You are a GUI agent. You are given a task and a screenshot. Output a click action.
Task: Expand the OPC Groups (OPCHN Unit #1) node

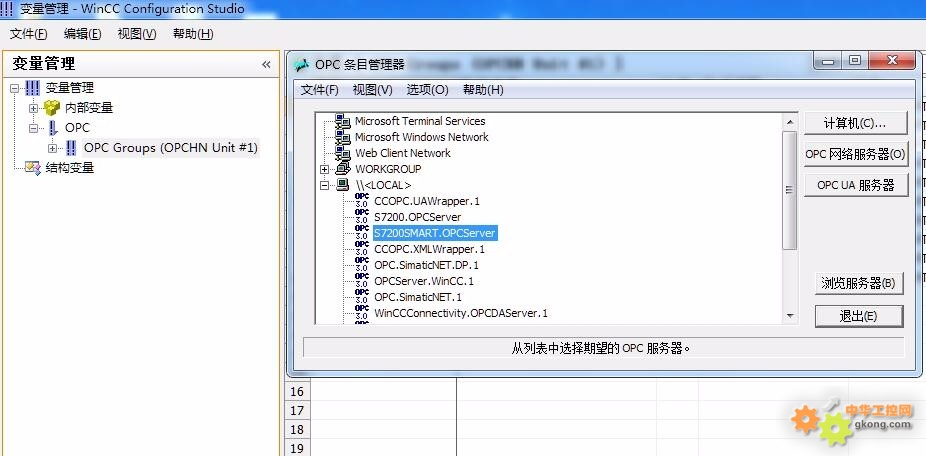52,148
